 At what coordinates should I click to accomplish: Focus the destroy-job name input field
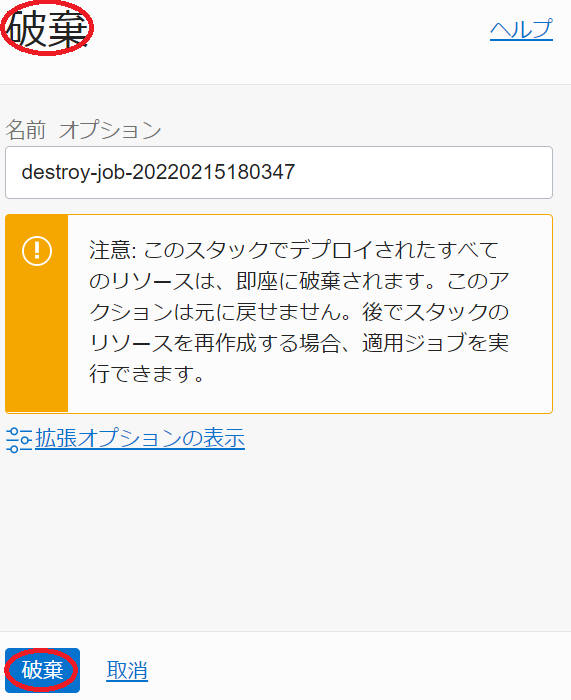(279, 172)
